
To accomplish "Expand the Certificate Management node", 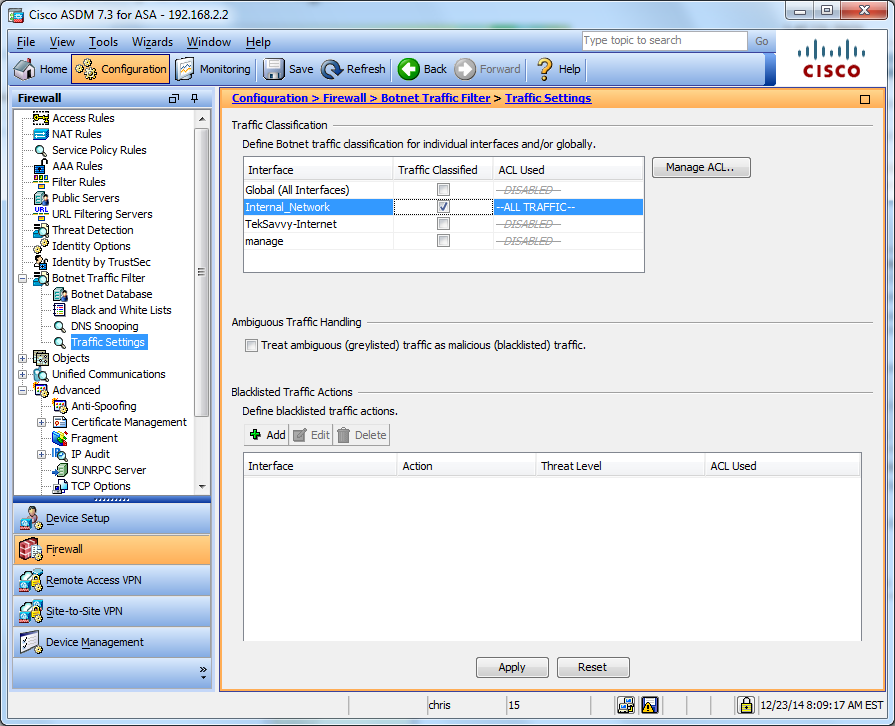I will pos(41,422).
